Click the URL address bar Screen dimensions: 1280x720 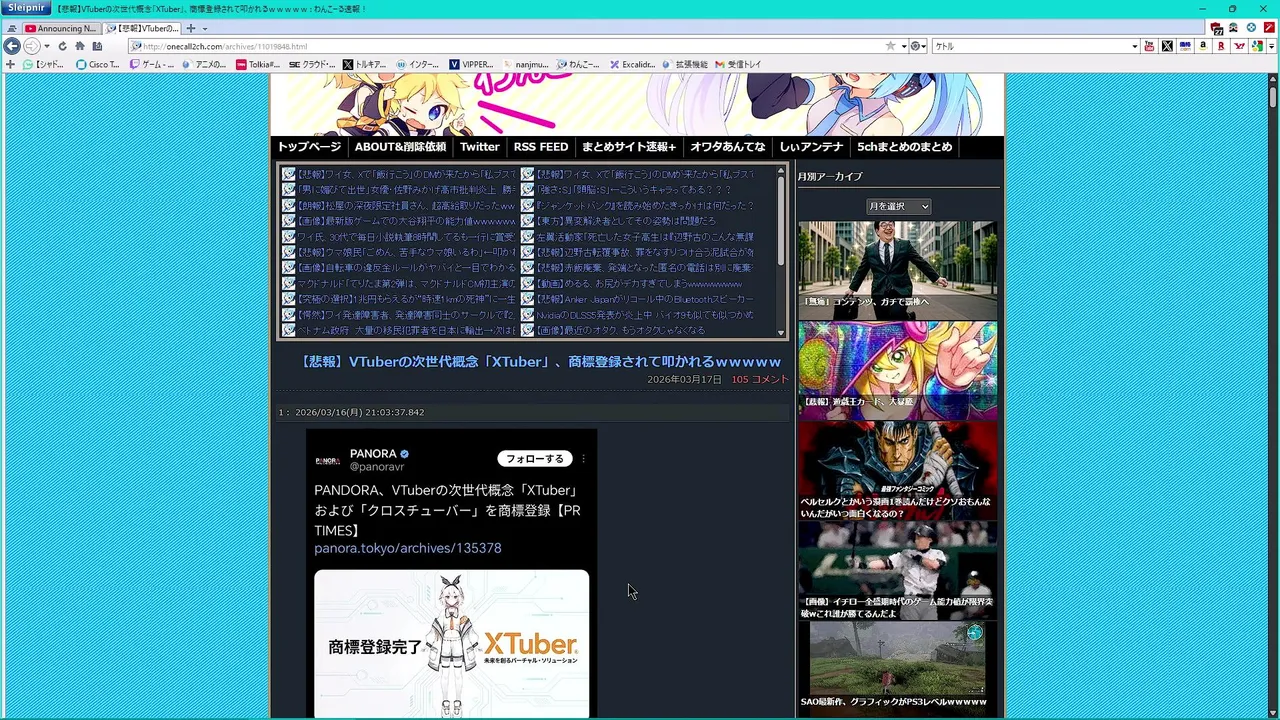505,46
